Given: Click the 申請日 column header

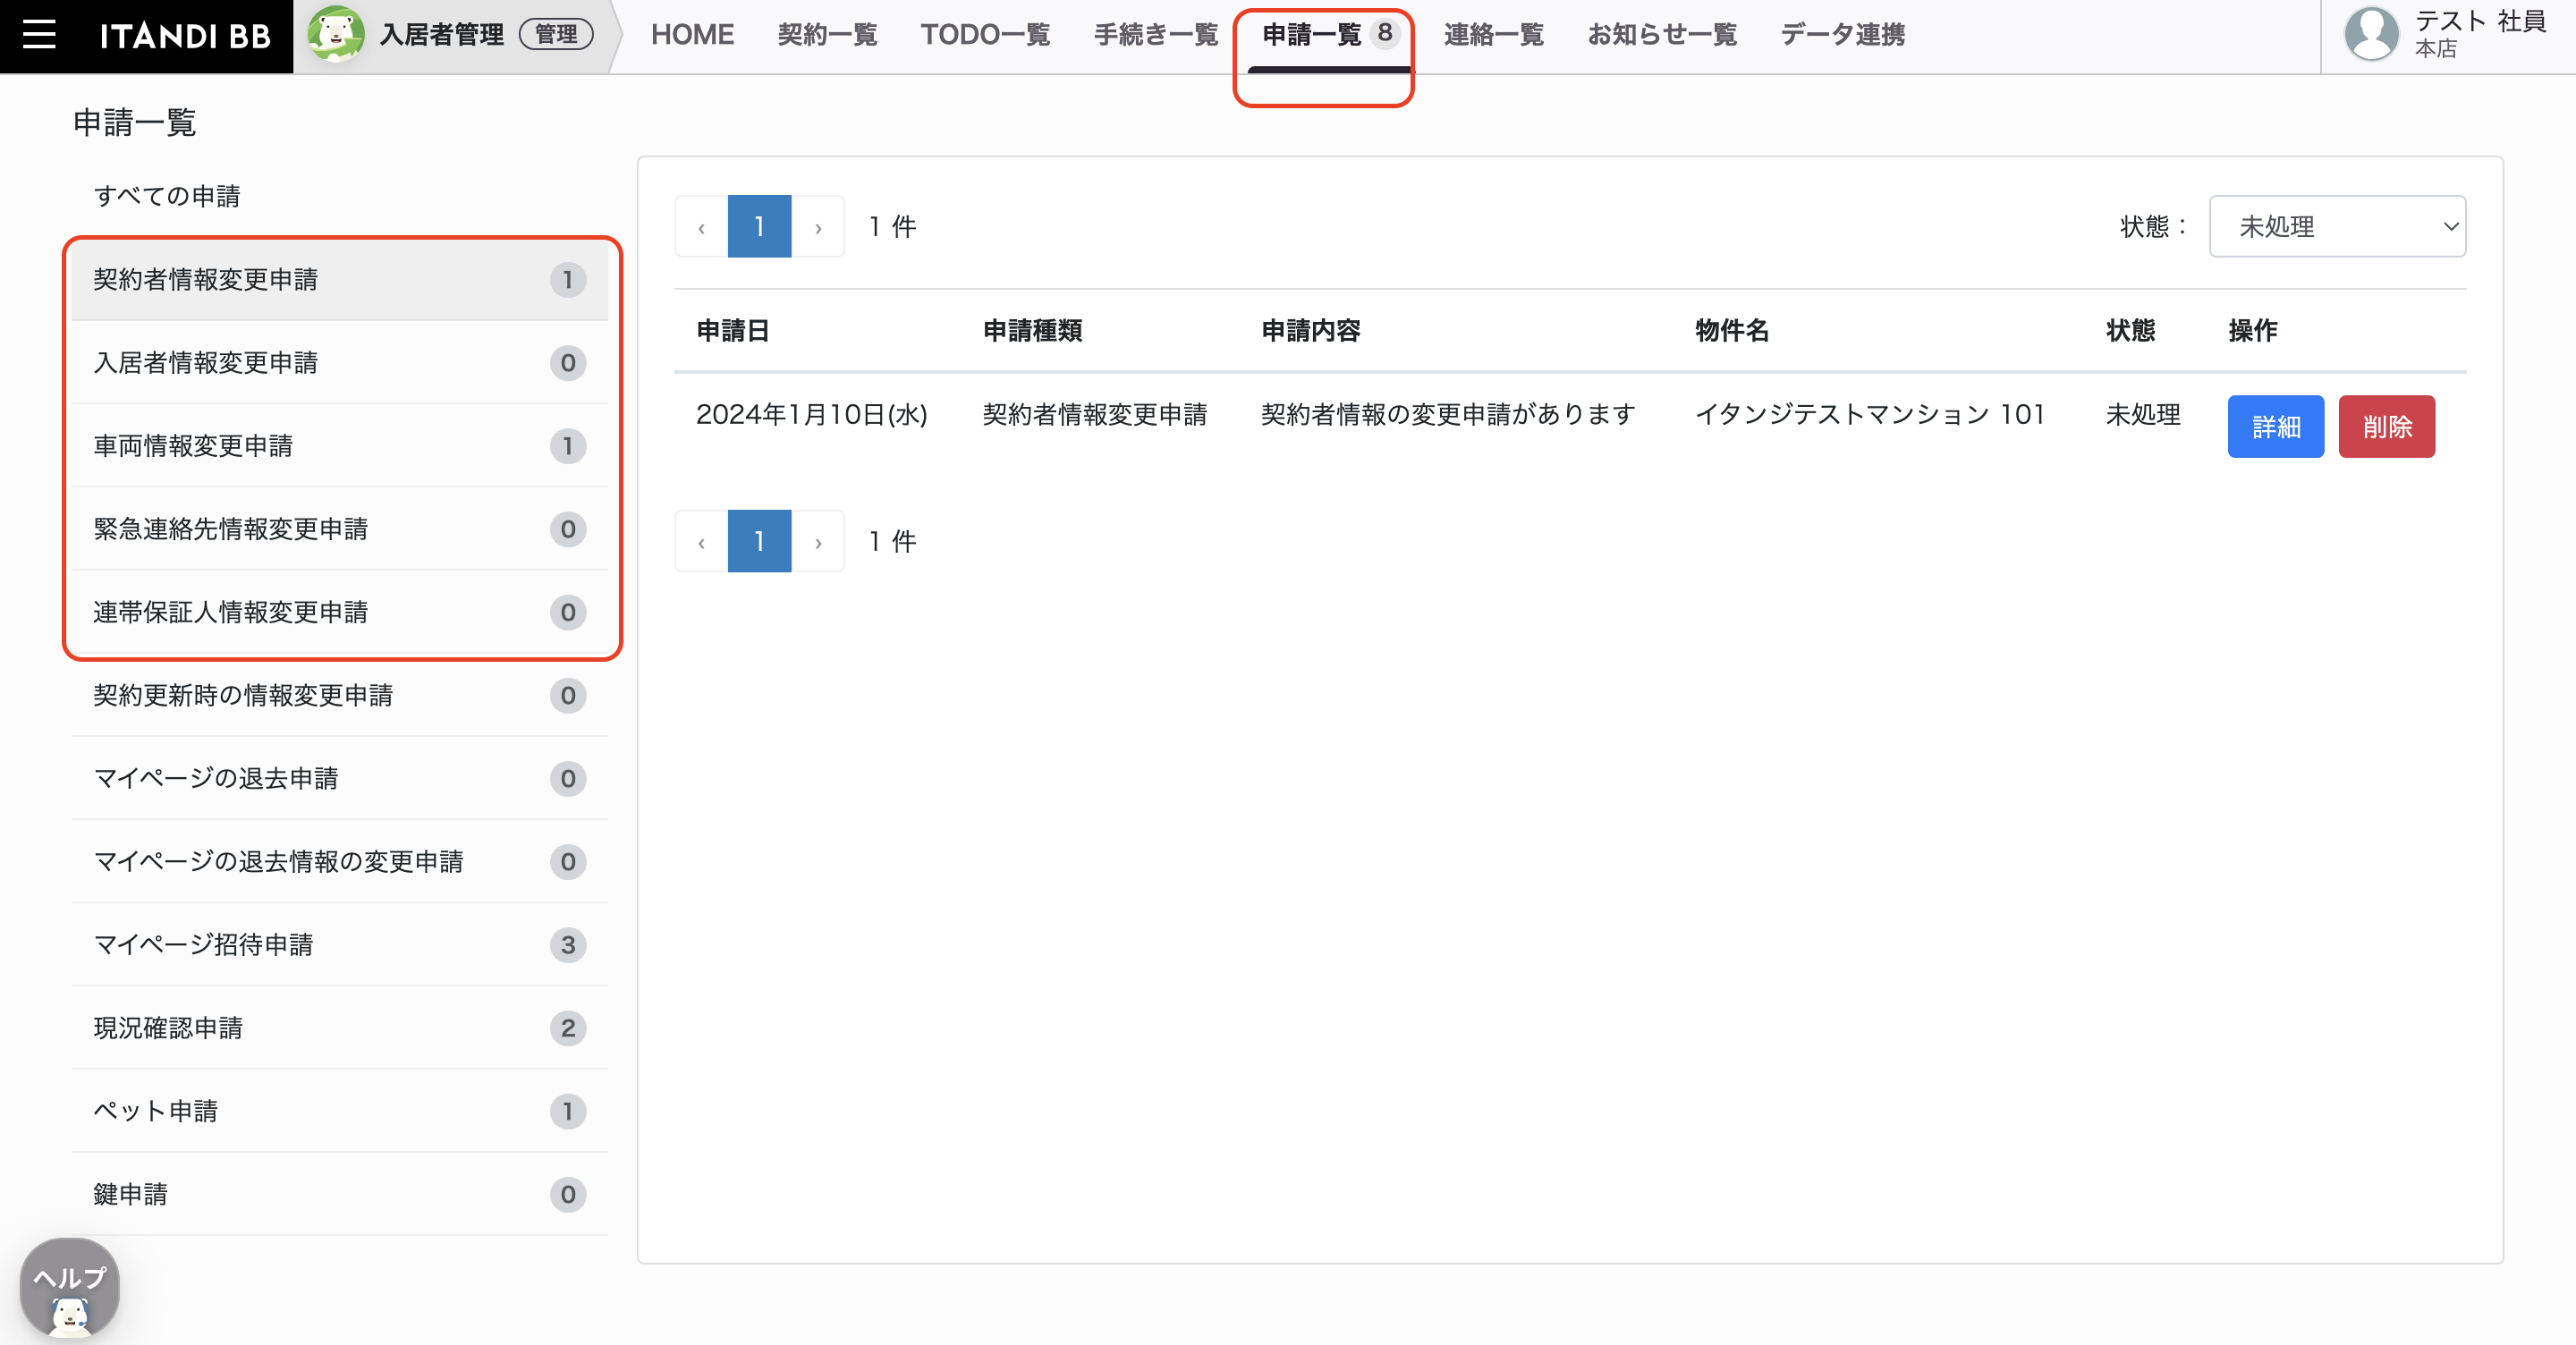Looking at the screenshot, I should click(x=732, y=330).
